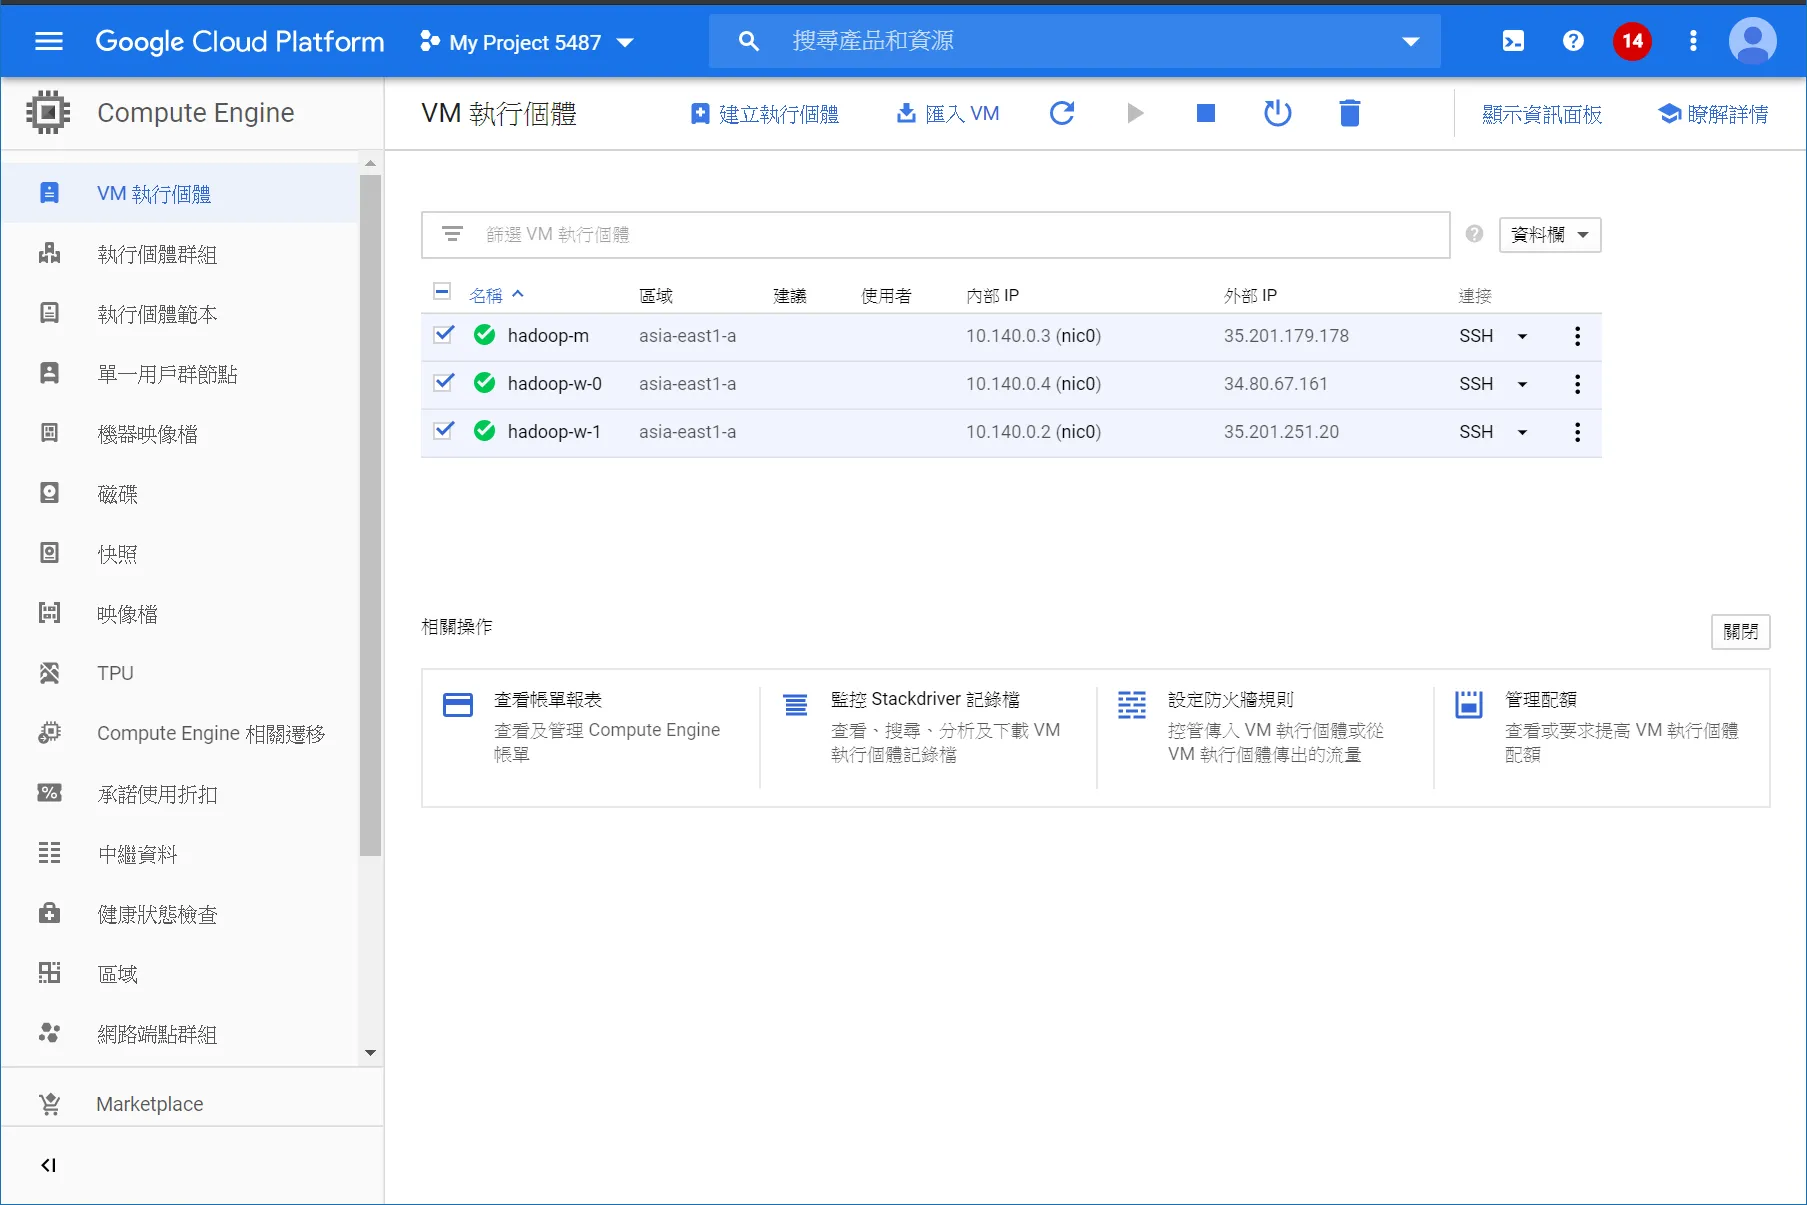Reset the selected VM instances

point(1278,113)
